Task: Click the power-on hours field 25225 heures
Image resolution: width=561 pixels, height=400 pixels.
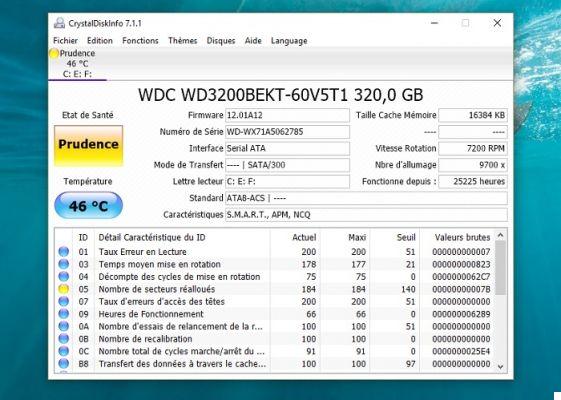Action: pos(473,181)
